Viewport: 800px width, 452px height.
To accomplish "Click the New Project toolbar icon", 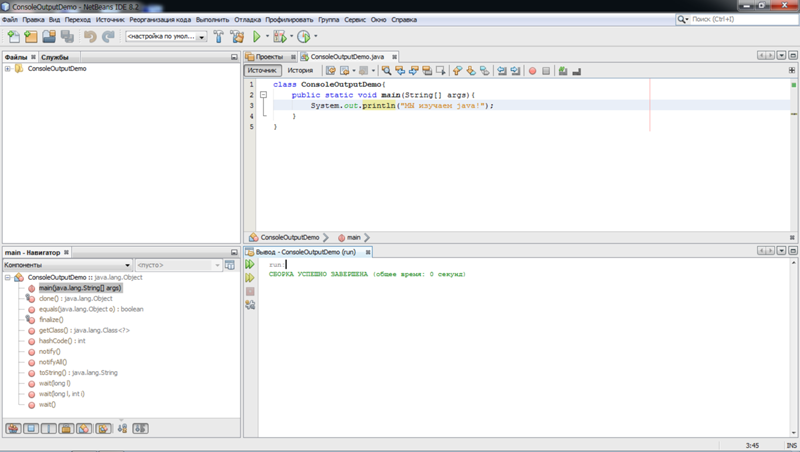I will 31,37.
